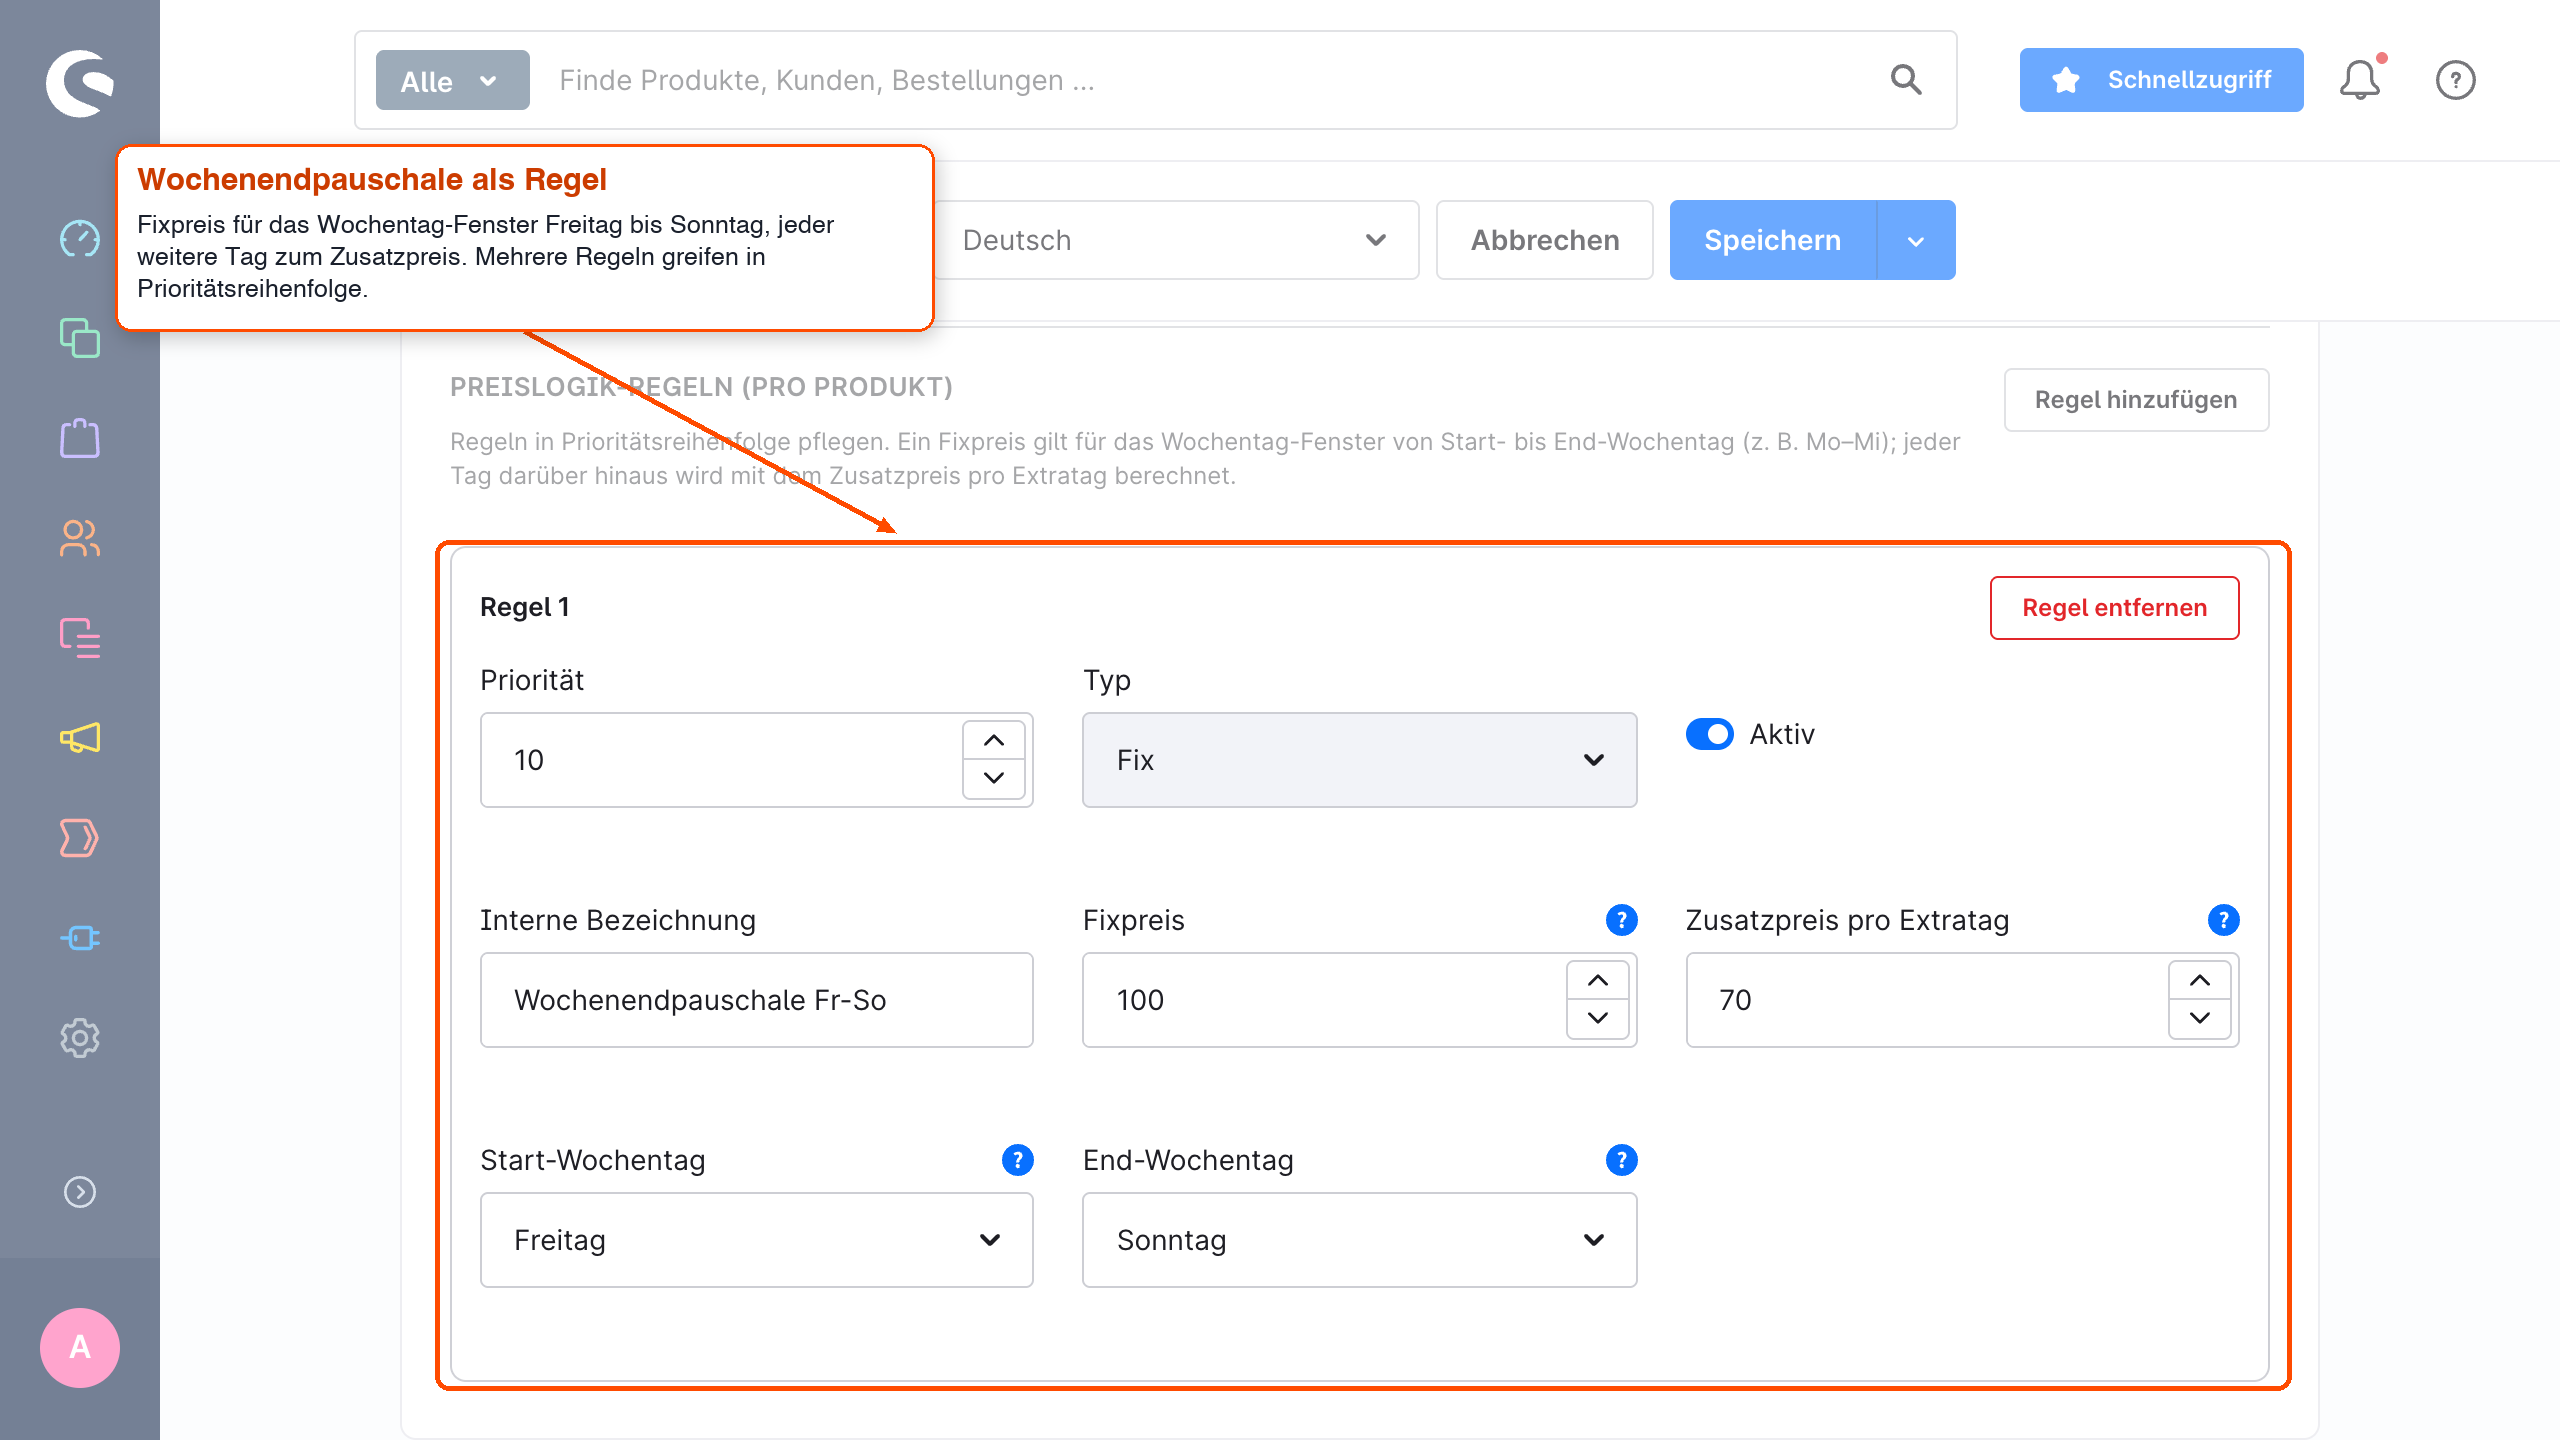Expand the sidebar with arrow icon
The image size is (2560, 1440).
(x=80, y=1192)
